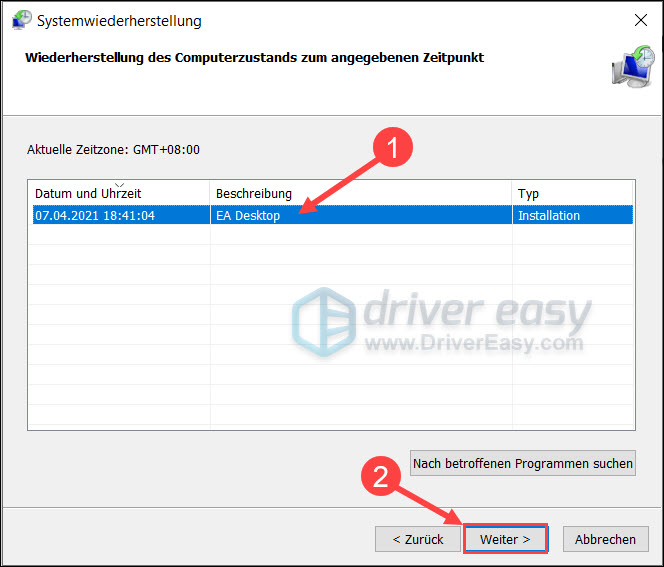The width and height of the screenshot is (664, 567).
Task: Close the Systemwiederherstellung dialog
Action: click(640, 20)
